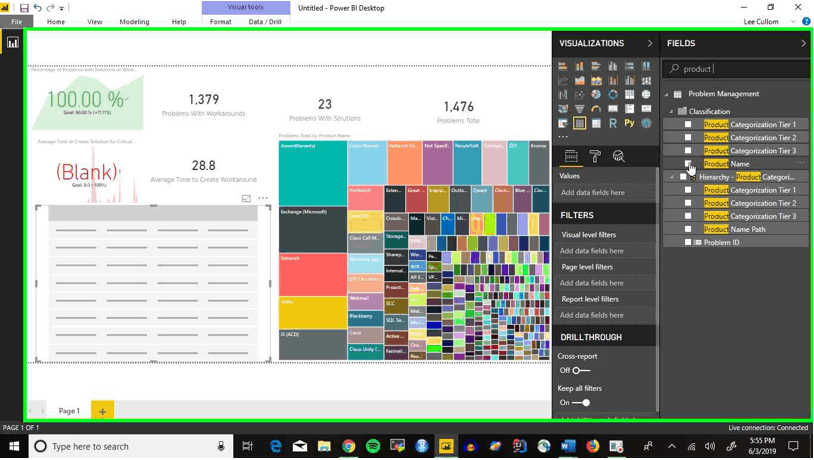Select the Matrix visual

[596, 124]
